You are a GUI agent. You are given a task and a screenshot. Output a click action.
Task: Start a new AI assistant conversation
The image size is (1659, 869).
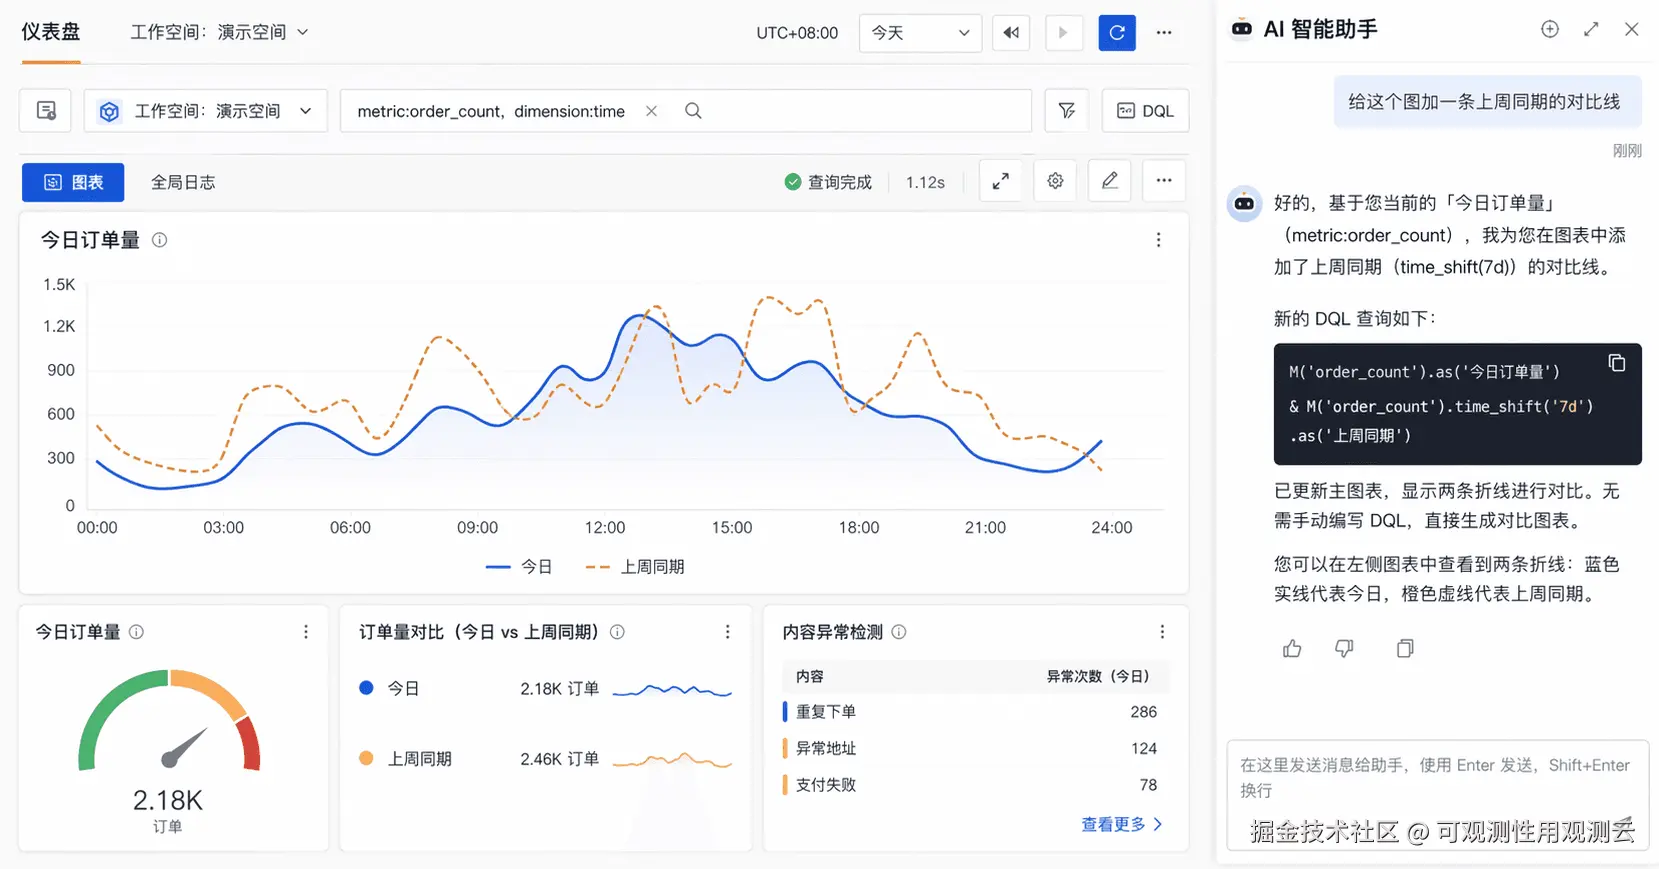click(1549, 30)
